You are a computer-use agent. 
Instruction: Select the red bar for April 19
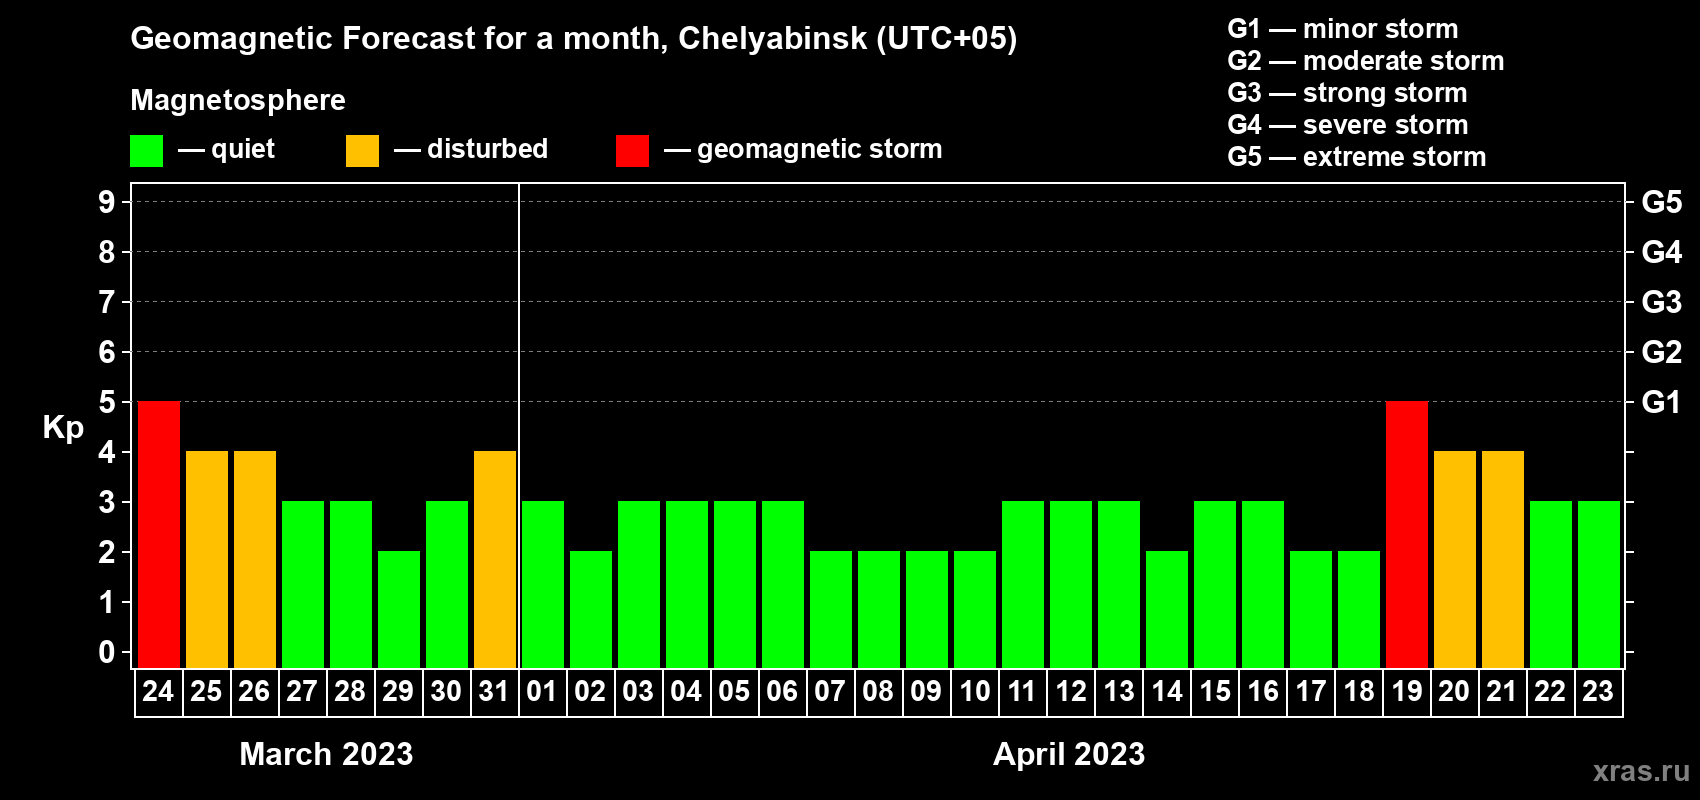coord(1407,535)
